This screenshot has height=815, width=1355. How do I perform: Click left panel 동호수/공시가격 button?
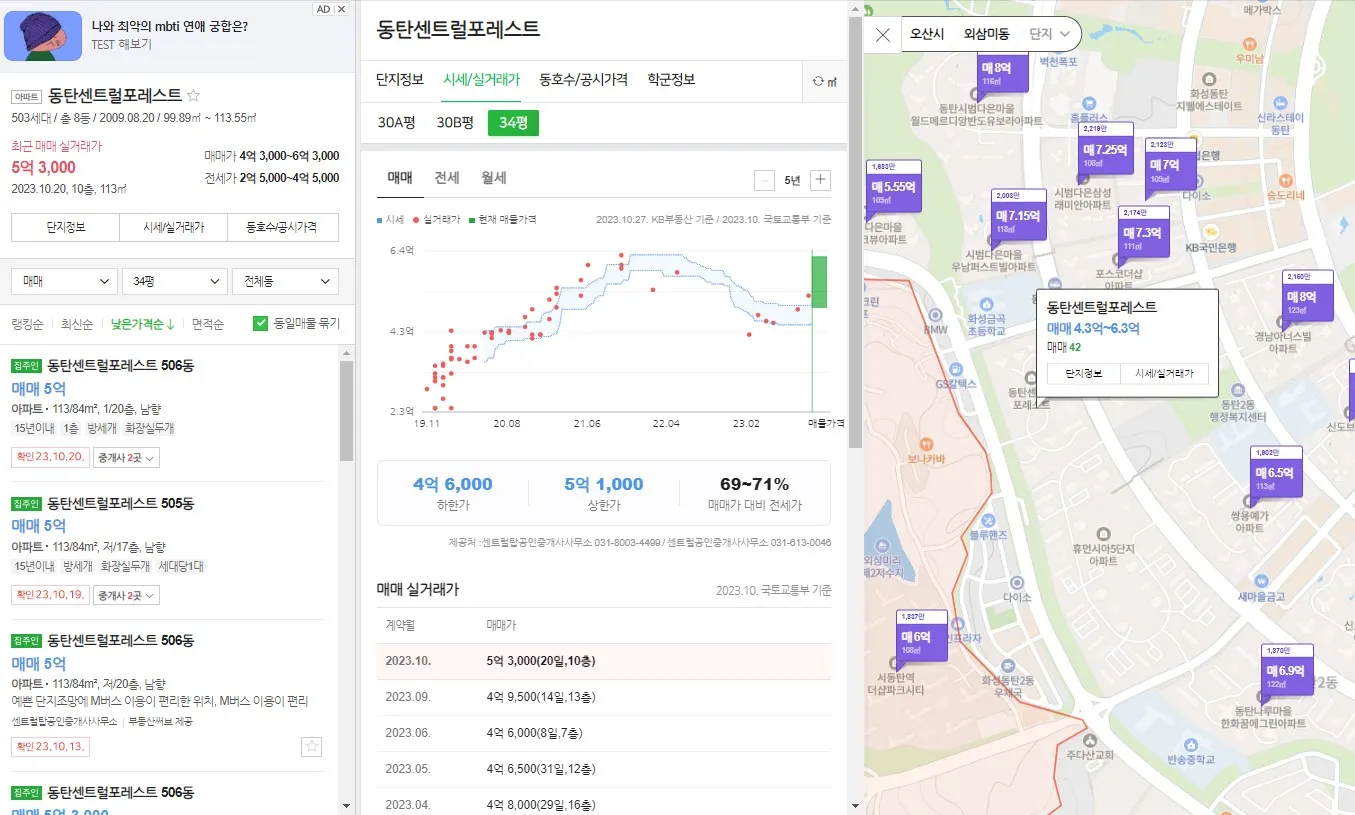(x=284, y=227)
